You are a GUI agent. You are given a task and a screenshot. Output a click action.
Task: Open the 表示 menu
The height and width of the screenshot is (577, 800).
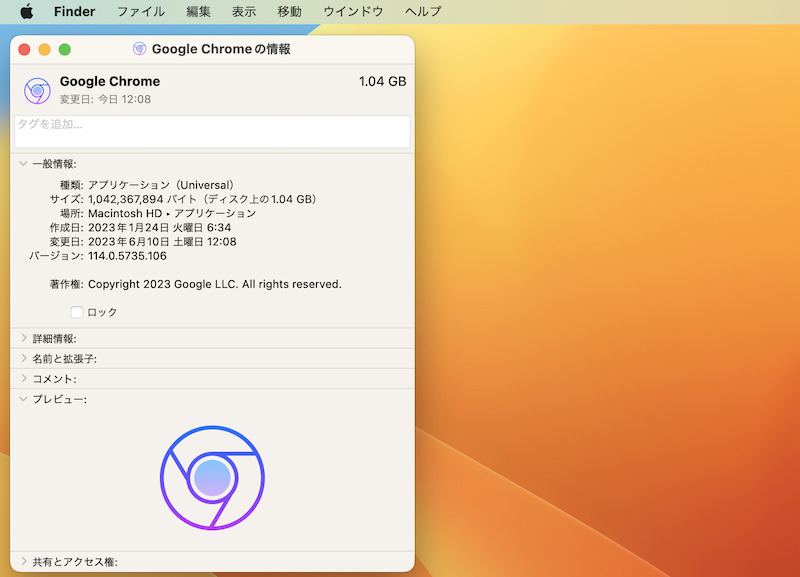[x=244, y=12]
